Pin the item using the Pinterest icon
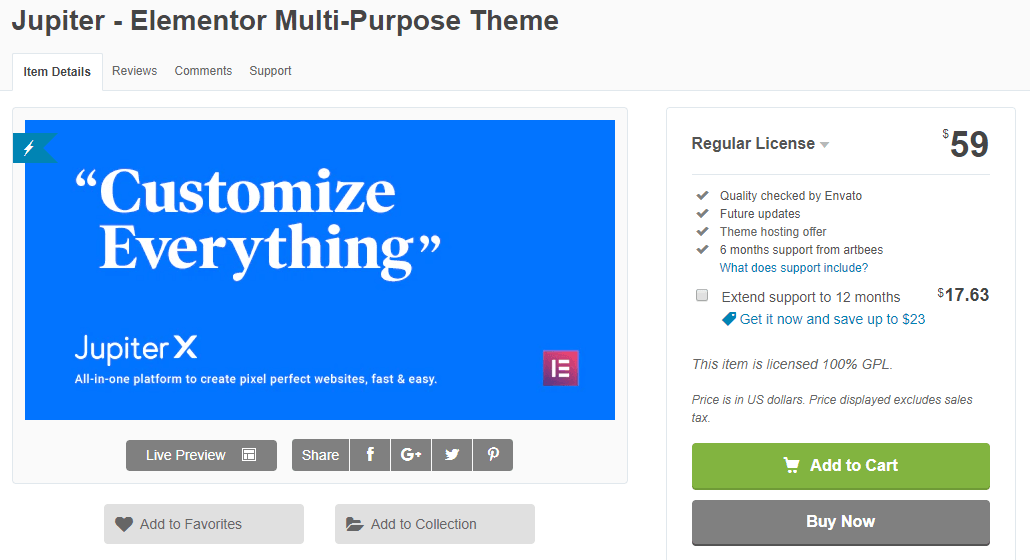 pyautogui.click(x=493, y=455)
